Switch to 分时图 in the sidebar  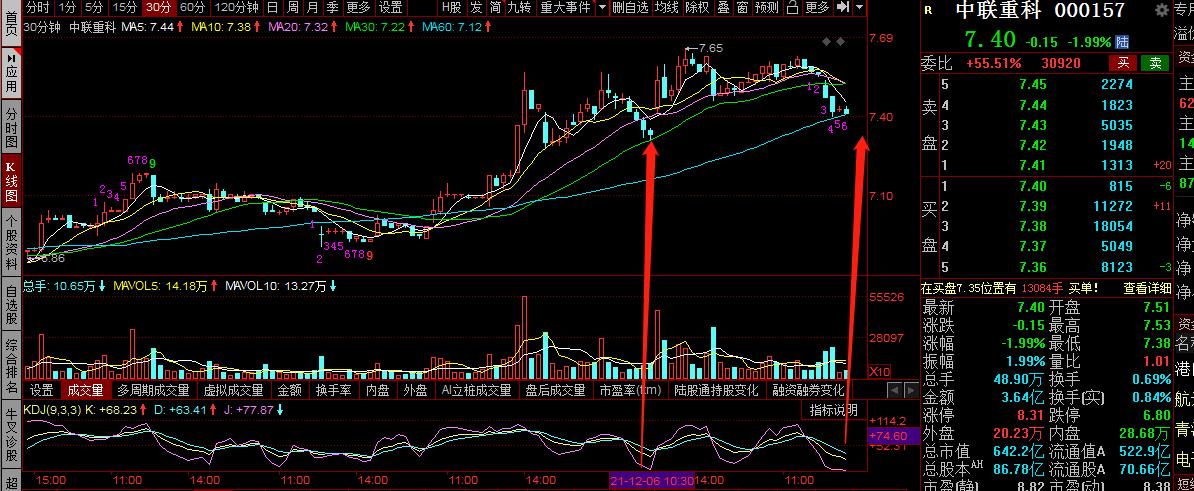(11, 128)
